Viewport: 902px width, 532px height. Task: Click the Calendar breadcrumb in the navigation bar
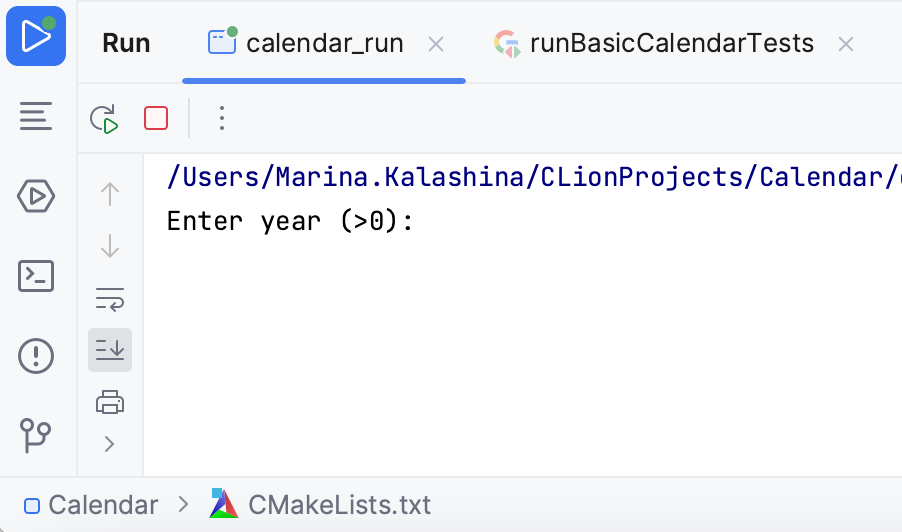tap(102, 505)
